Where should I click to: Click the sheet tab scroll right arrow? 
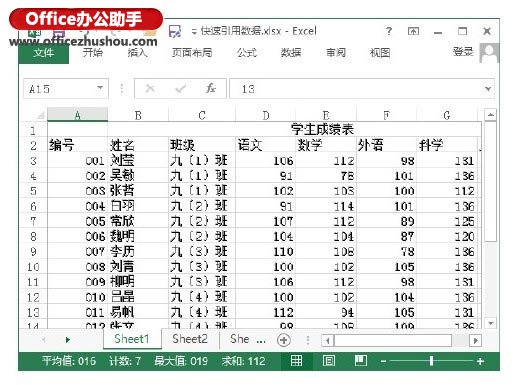(68, 340)
